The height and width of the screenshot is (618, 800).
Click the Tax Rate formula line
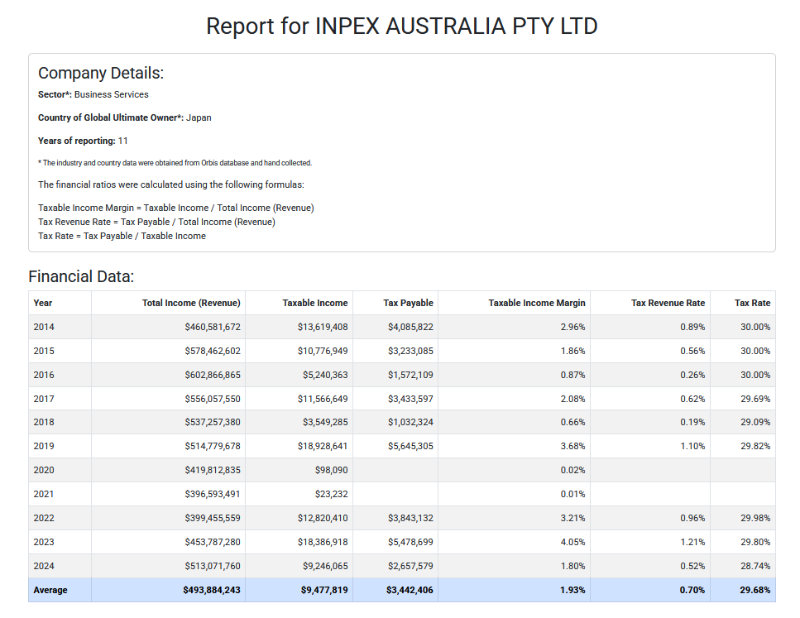pos(122,236)
